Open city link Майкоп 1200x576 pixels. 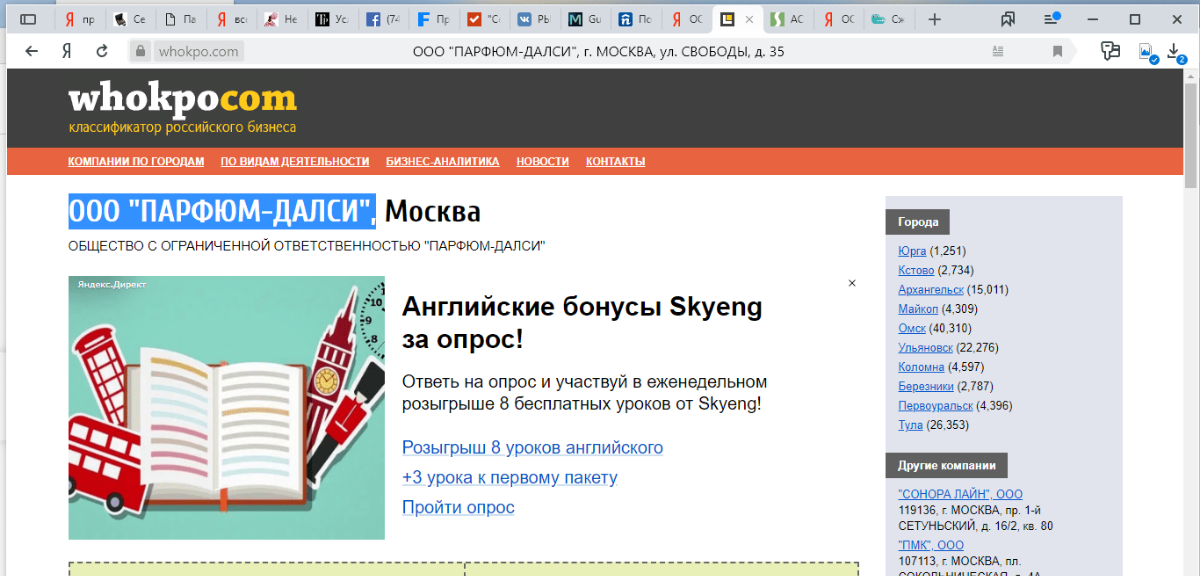918,309
